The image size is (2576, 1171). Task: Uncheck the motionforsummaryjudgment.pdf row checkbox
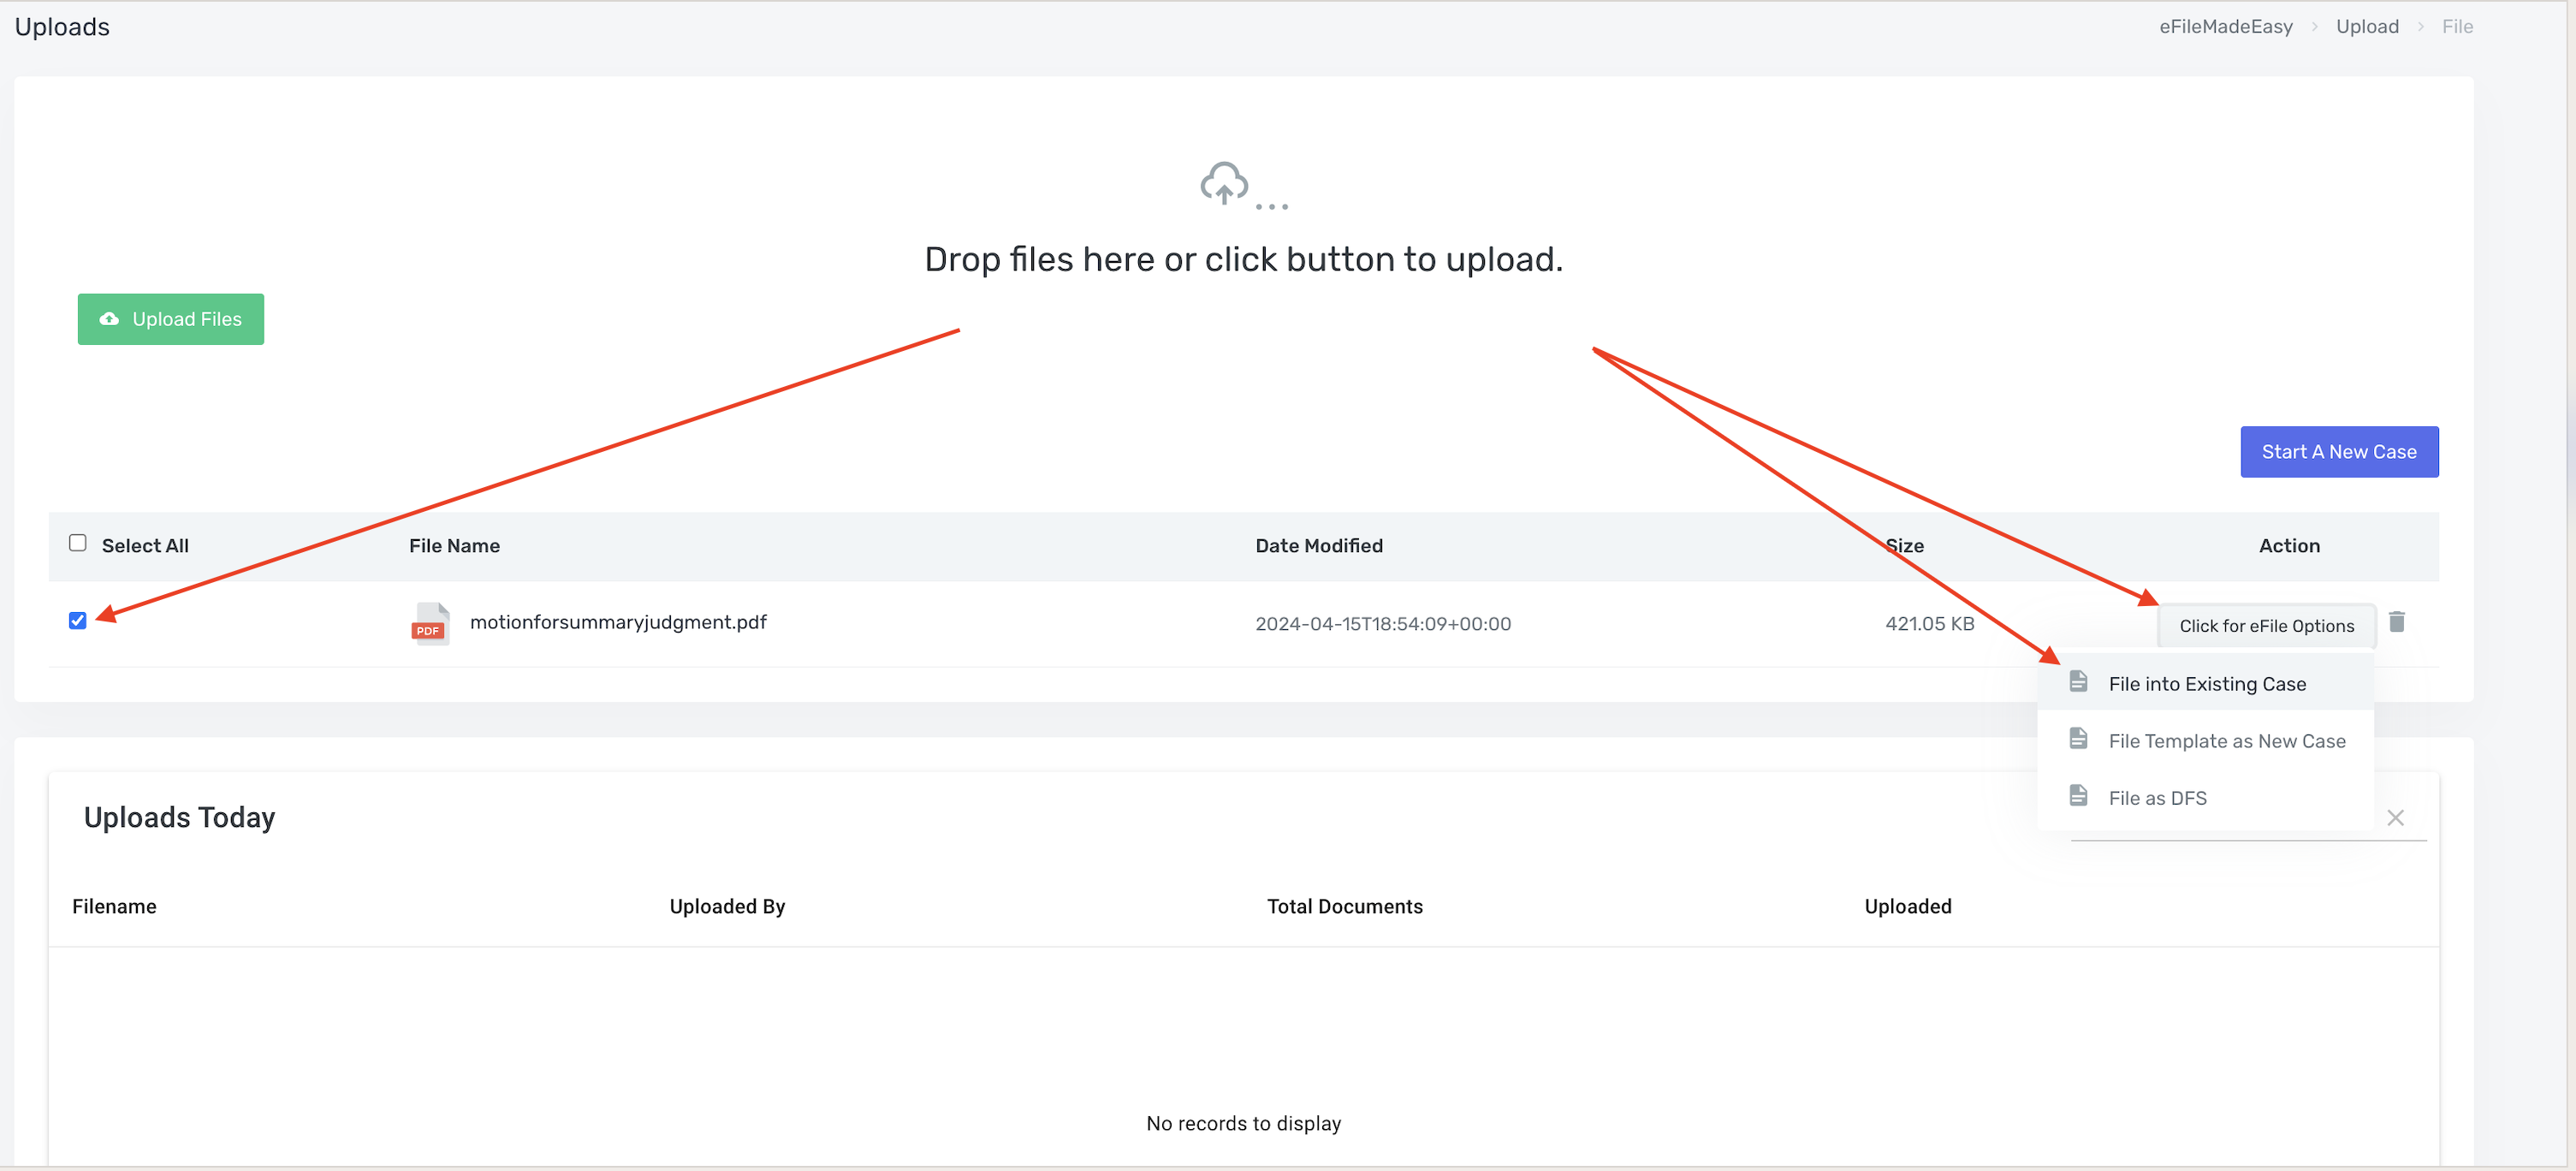[78, 621]
